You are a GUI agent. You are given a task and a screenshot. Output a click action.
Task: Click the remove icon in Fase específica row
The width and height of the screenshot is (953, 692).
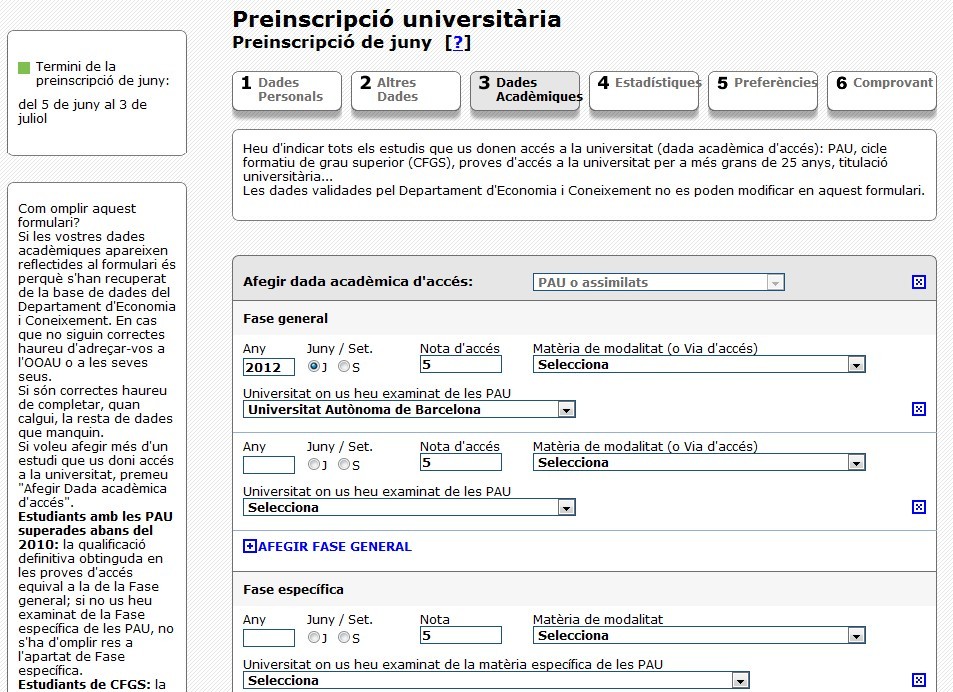(919, 680)
